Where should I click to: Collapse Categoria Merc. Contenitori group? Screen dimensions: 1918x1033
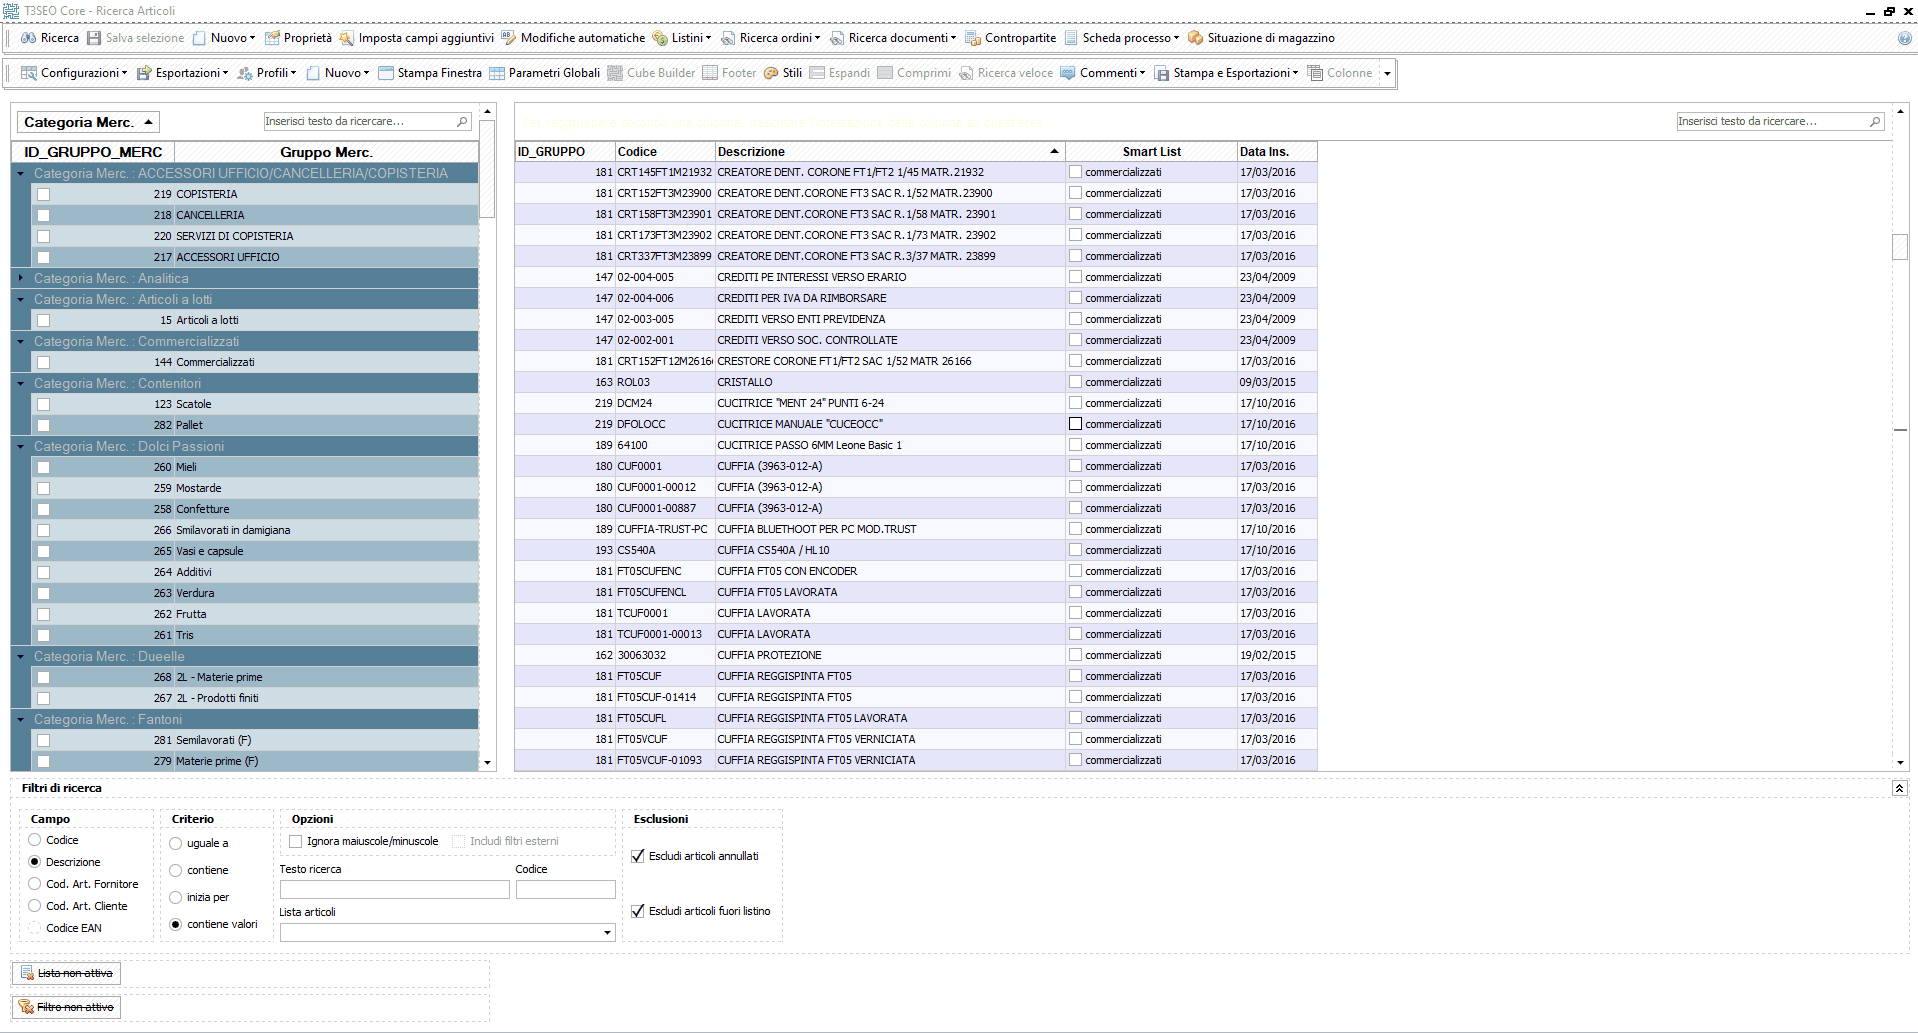pyautogui.click(x=21, y=383)
